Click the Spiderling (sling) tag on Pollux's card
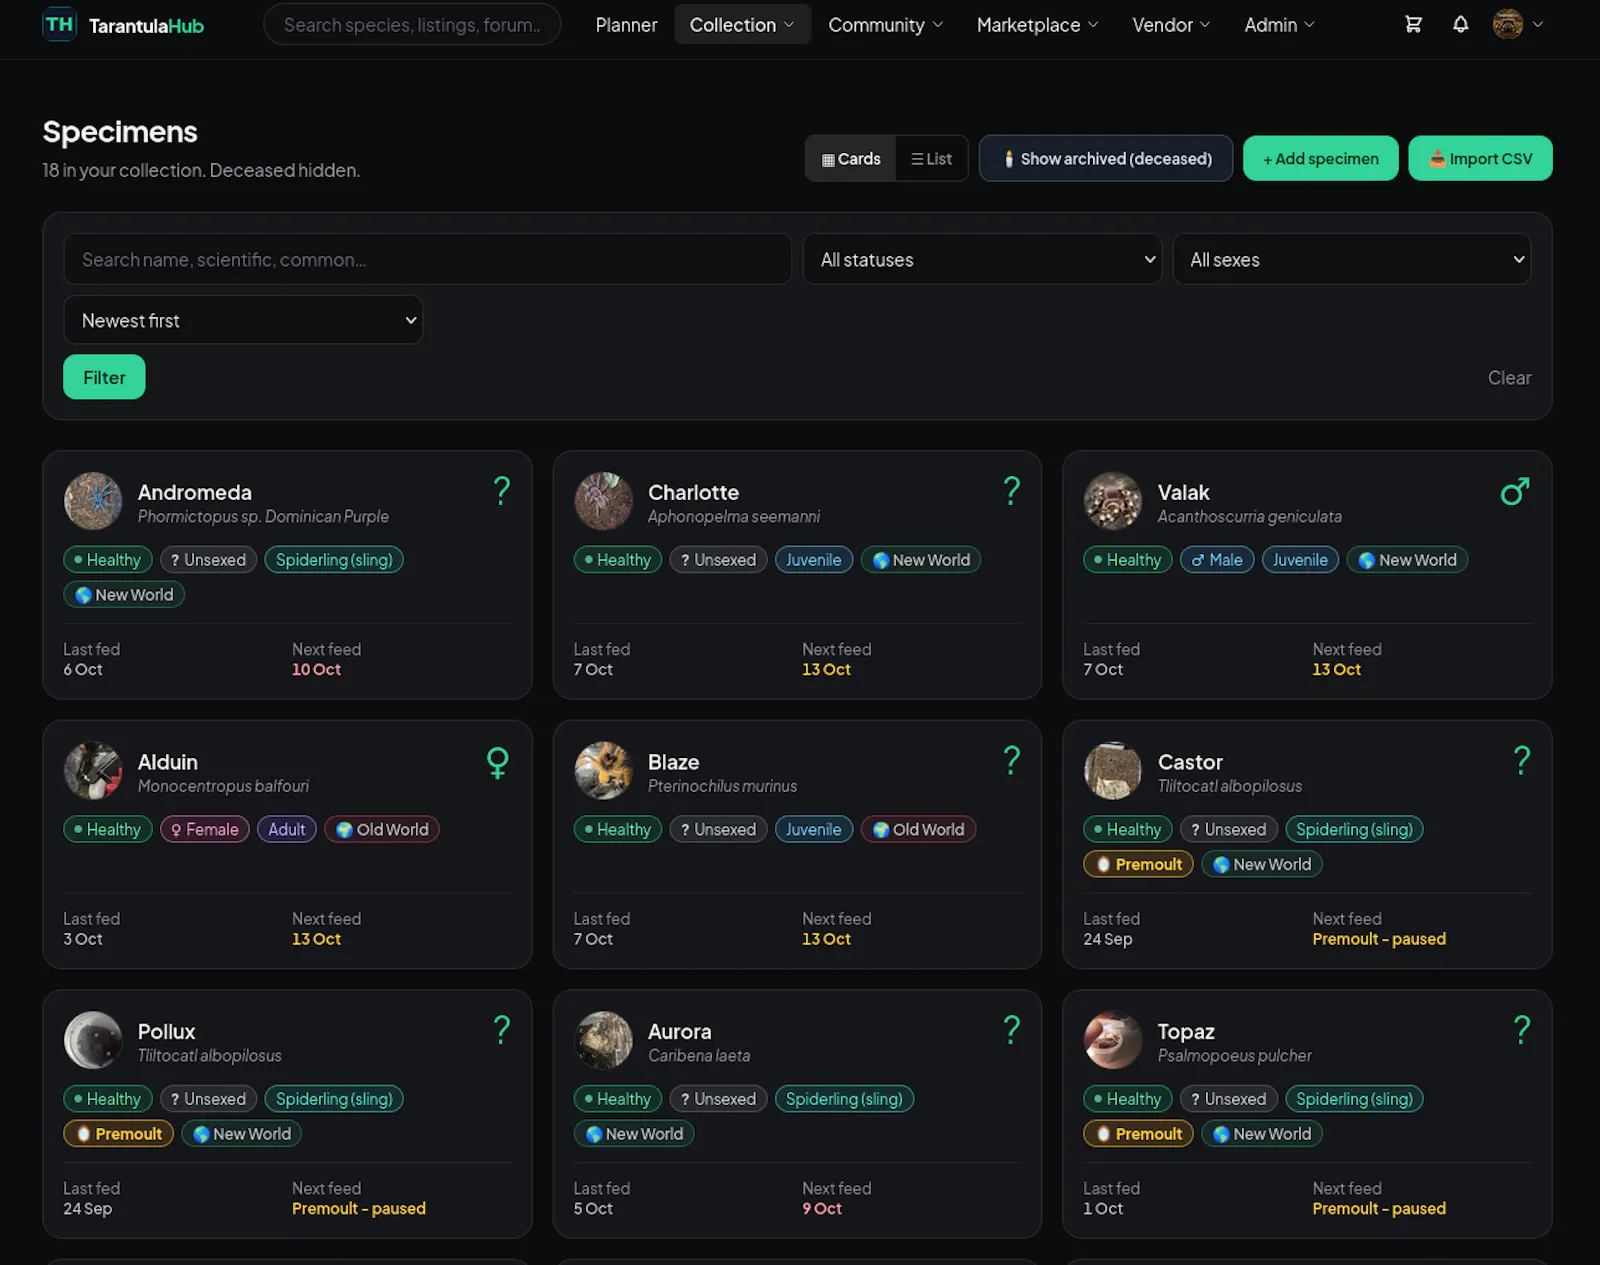This screenshot has width=1600, height=1265. click(334, 1099)
